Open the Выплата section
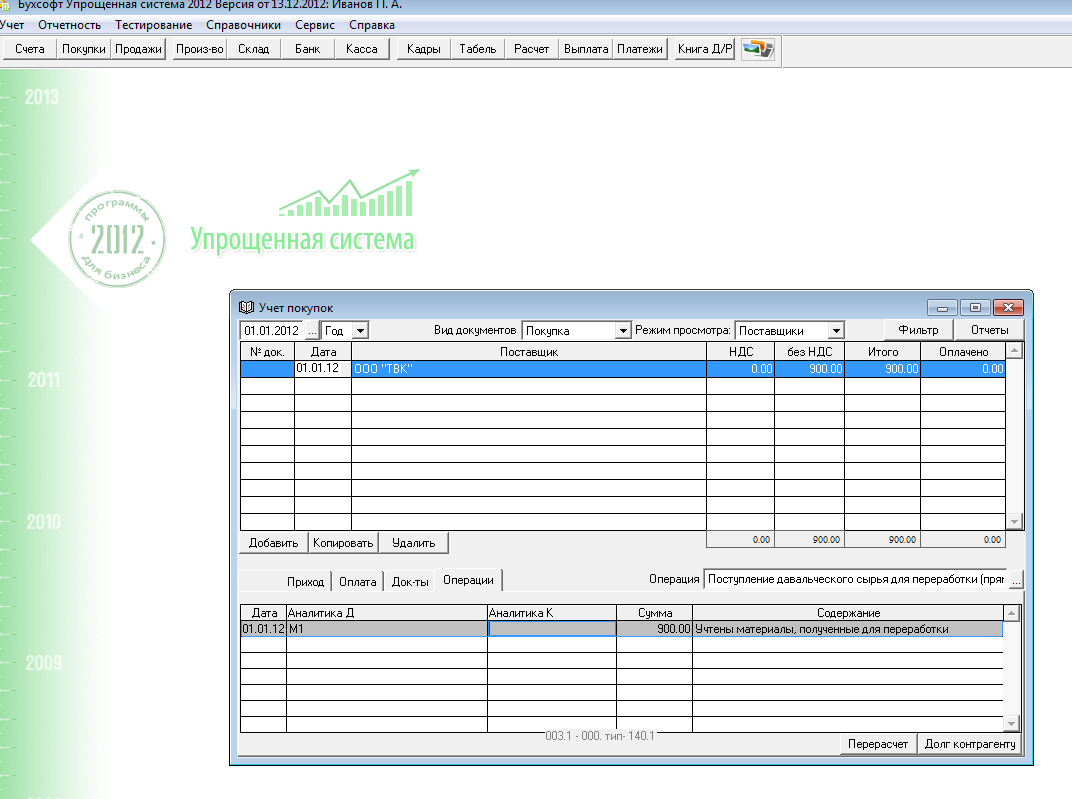Viewport: 1072px width, 799px height. coord(586,49)
